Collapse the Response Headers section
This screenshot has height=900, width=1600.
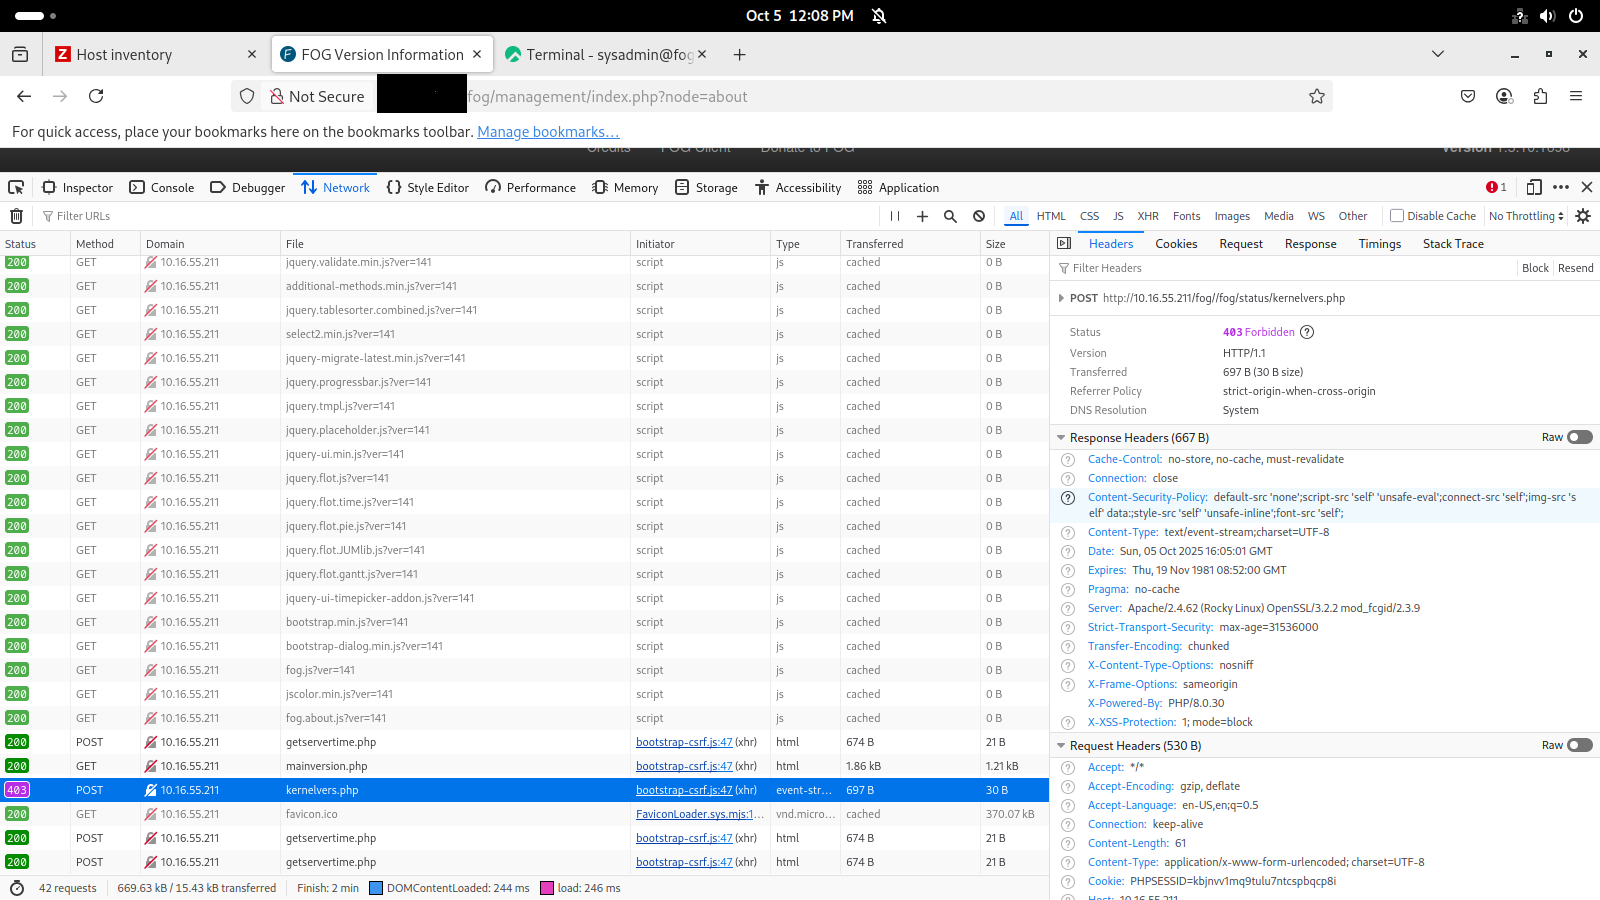tap(1061, 438)
